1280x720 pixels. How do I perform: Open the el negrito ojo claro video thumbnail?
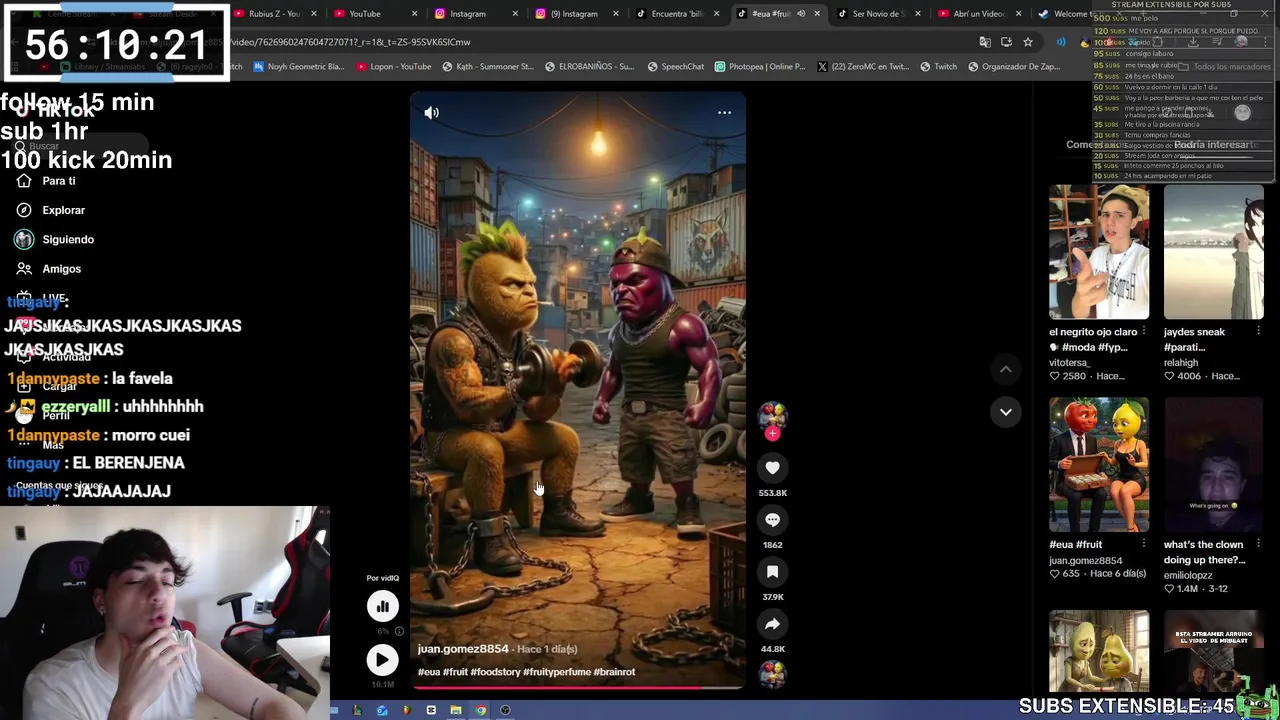tap(1099, 252)
